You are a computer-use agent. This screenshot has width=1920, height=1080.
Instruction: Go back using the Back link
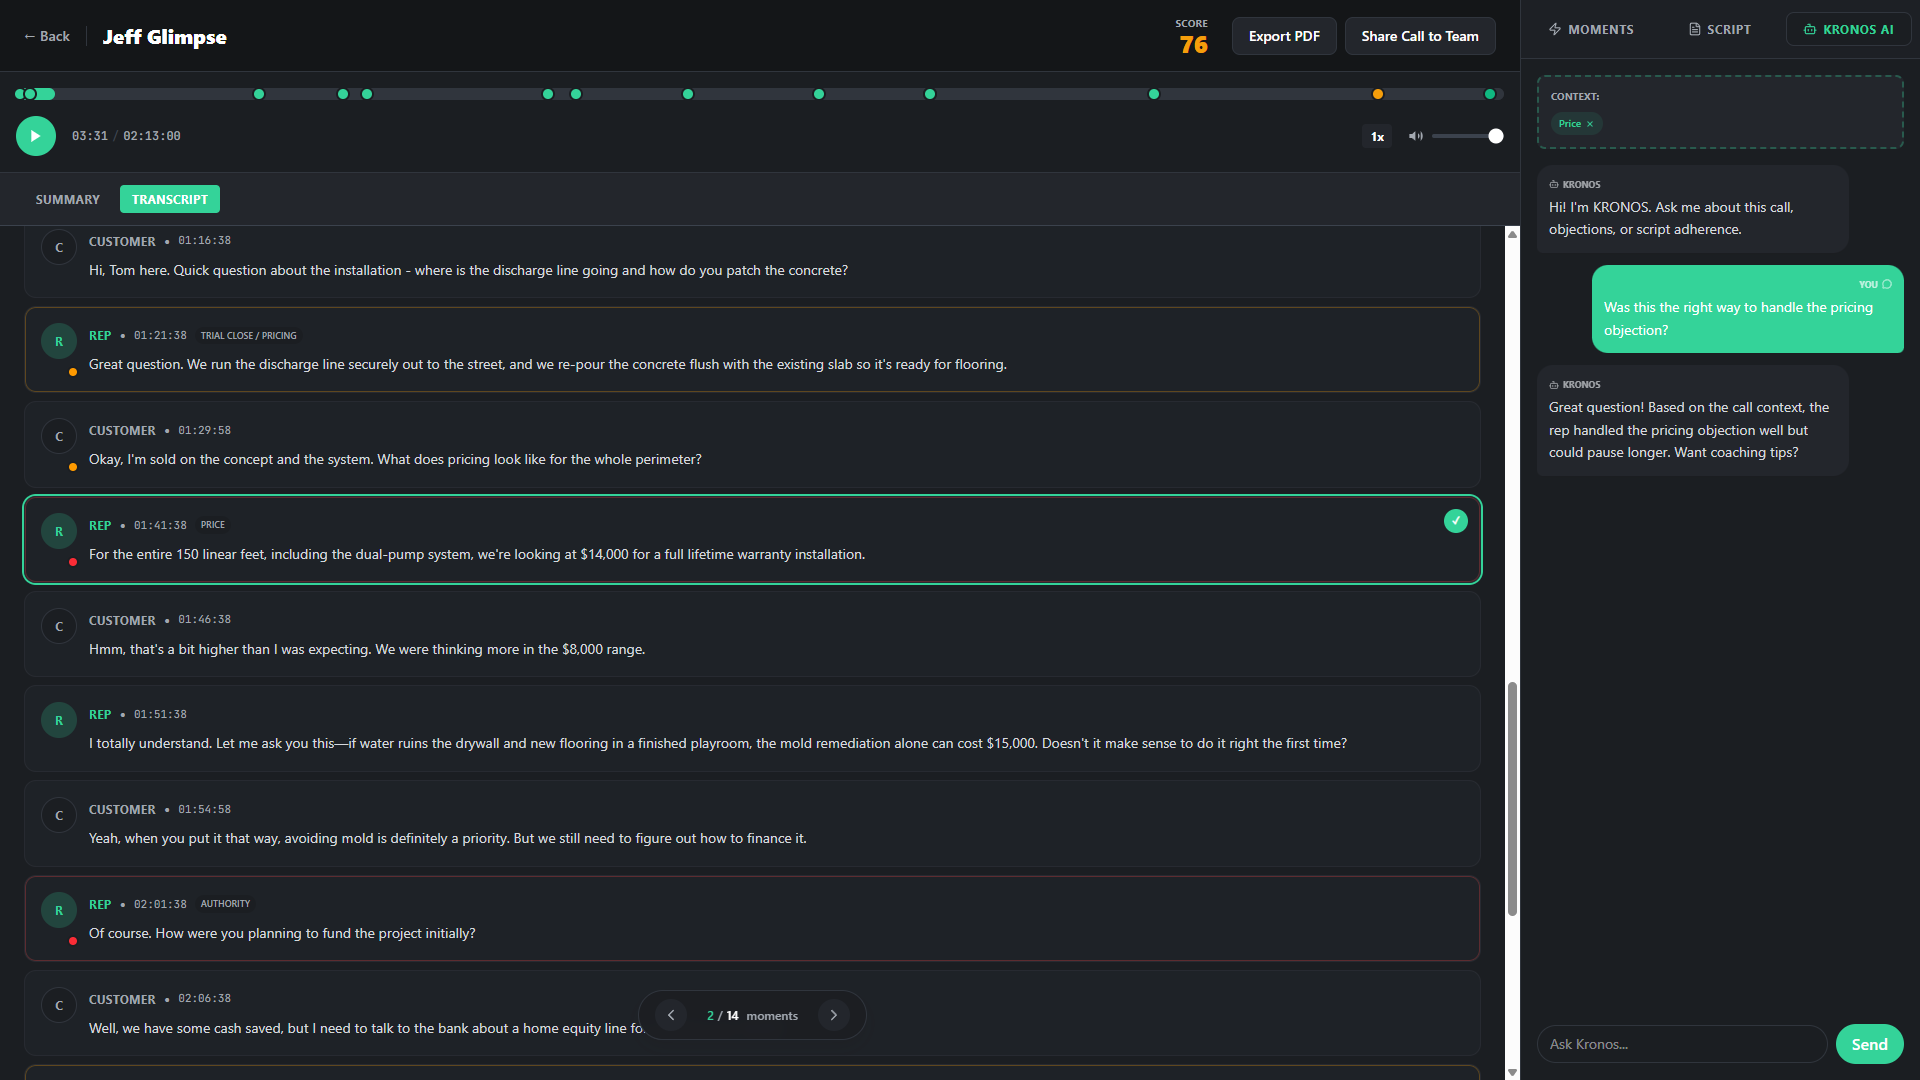pyautogui.click(x=46, y=36)
